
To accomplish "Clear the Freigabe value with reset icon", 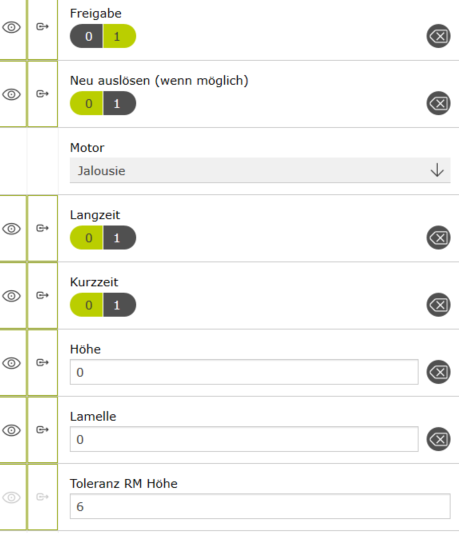I will coord(438,36).
